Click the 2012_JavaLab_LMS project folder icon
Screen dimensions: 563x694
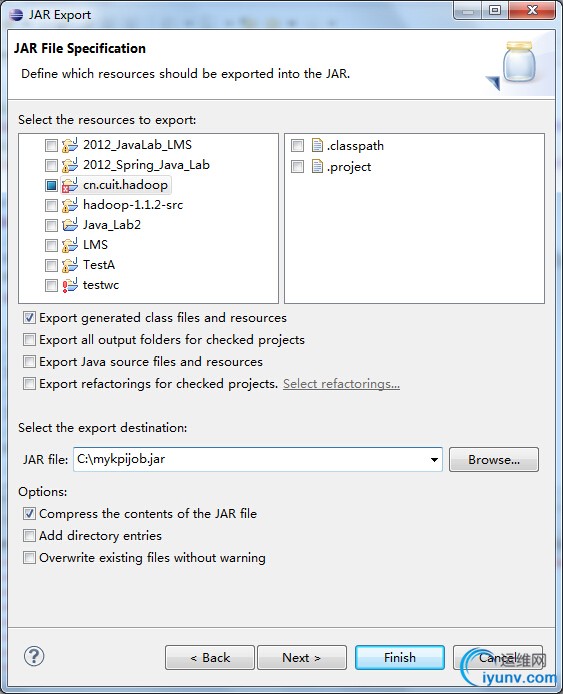coord(69,145)
